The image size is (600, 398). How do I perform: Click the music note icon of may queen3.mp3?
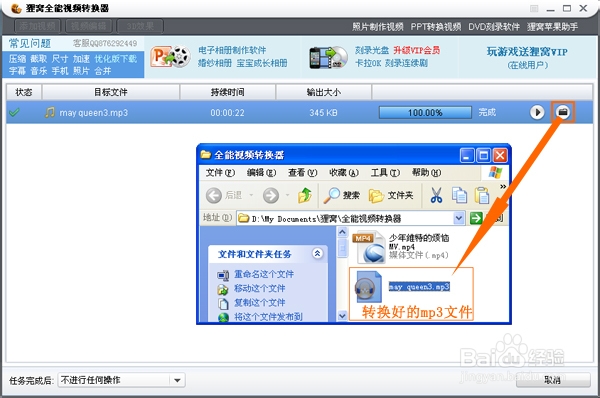coord(49,113)
